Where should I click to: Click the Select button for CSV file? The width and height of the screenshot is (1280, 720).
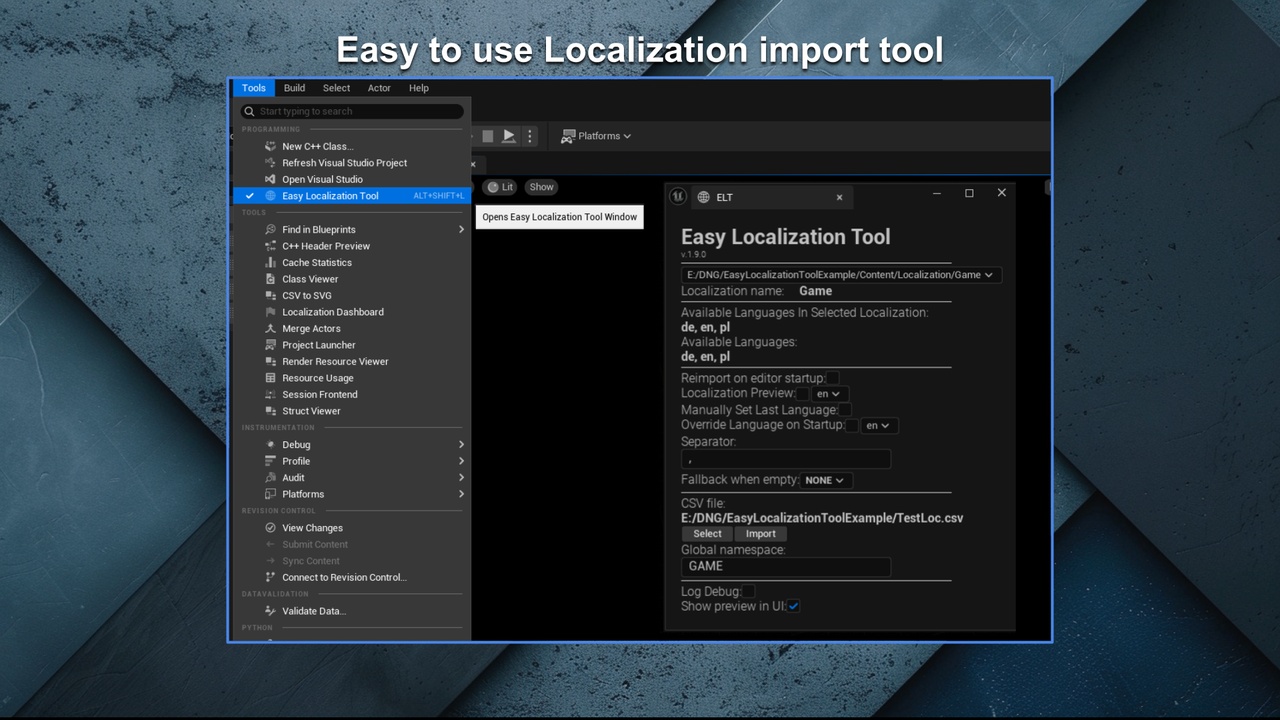[707, 534]
